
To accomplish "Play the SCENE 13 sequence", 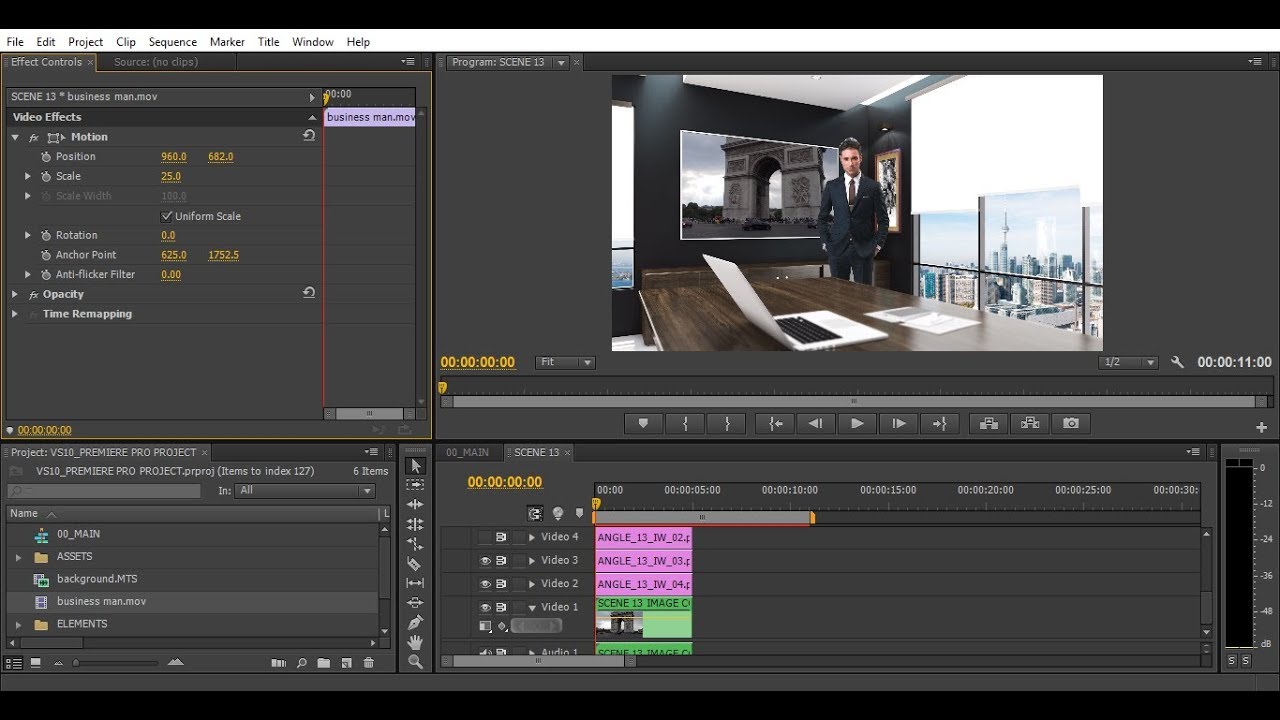I will coord(857,424).
